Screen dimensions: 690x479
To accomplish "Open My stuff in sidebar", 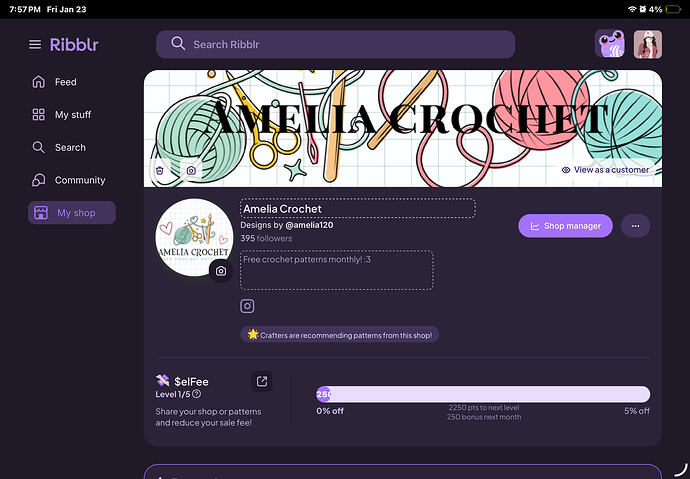I will click(72, 115).
